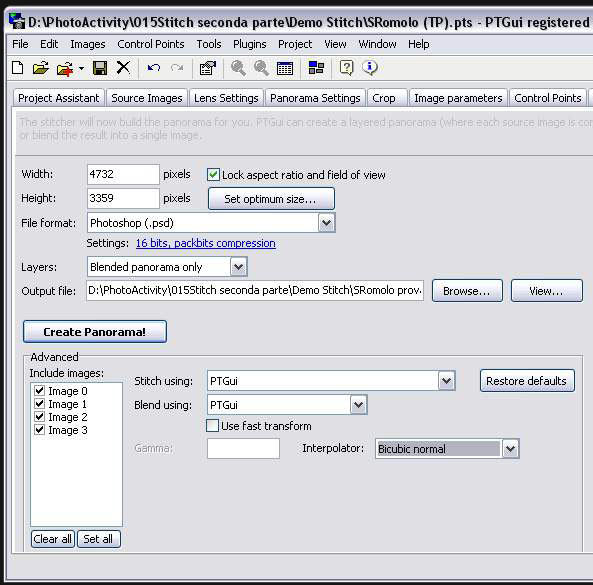Uncheck Image 1 in Include images list
This screenshot has height=585, width=593.
(39, 403)
